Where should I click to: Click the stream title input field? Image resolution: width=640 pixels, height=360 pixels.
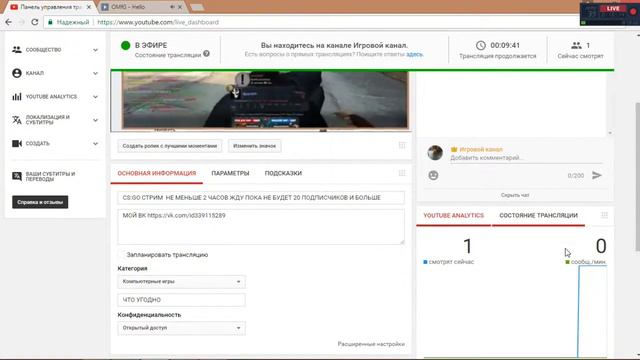tap(261, 198)
